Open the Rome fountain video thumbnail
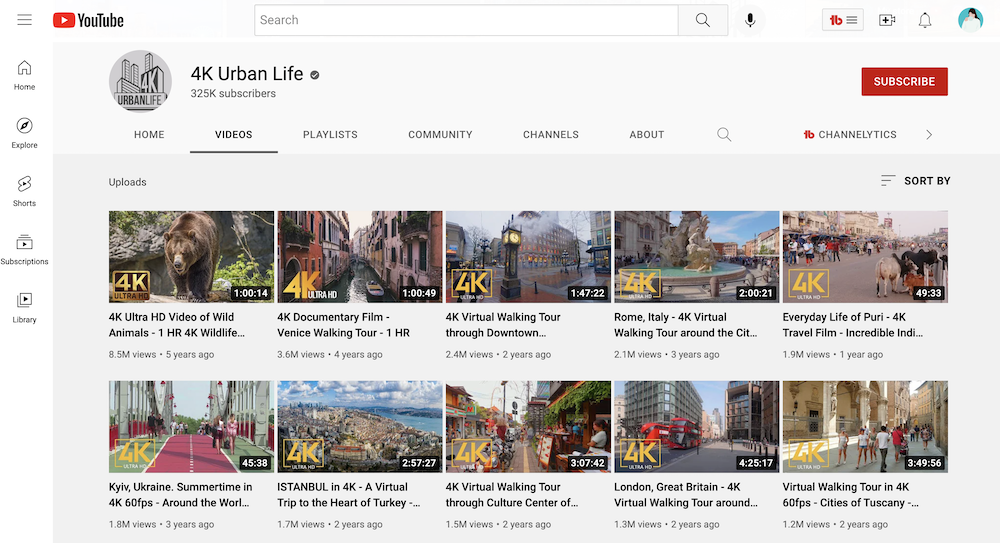This screenshot has width=1000, height=543. 696,257
